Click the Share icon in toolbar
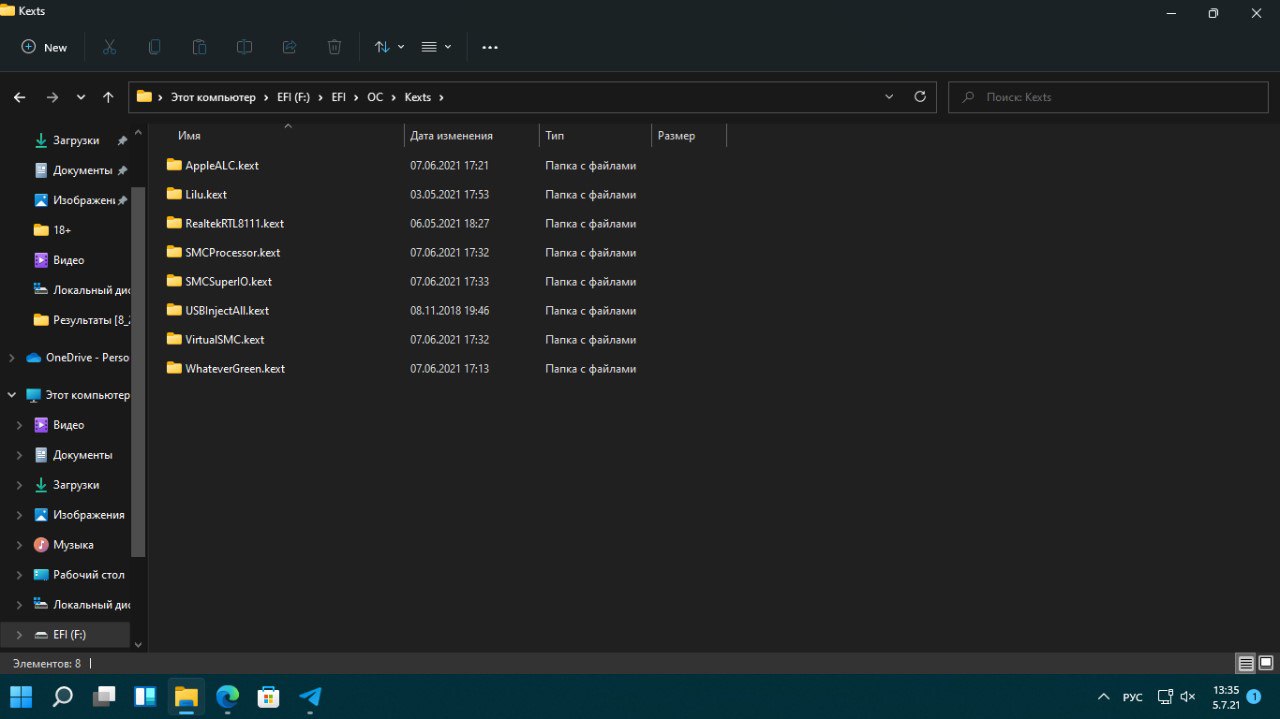The image size is (1280, 719). (289, 47)
